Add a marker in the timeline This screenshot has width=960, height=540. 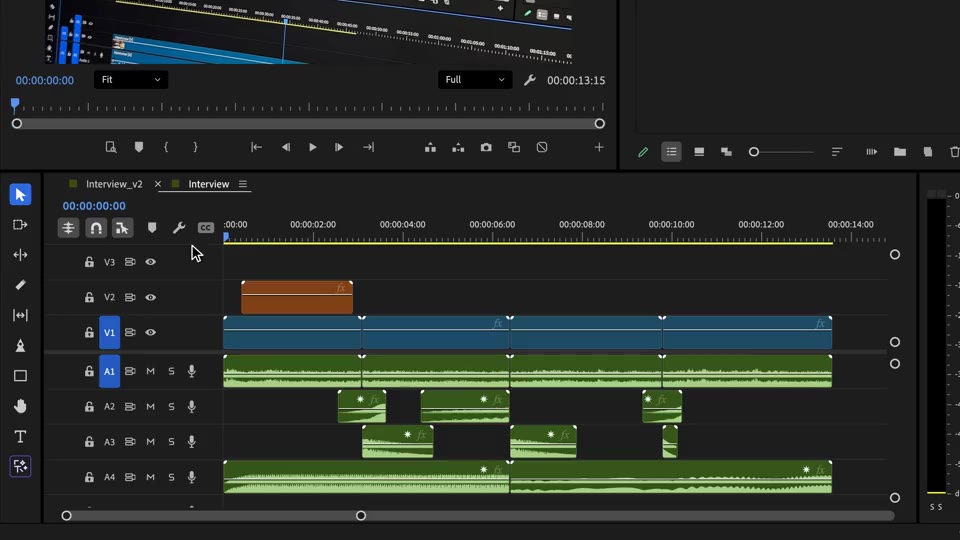tap(152, 228)
